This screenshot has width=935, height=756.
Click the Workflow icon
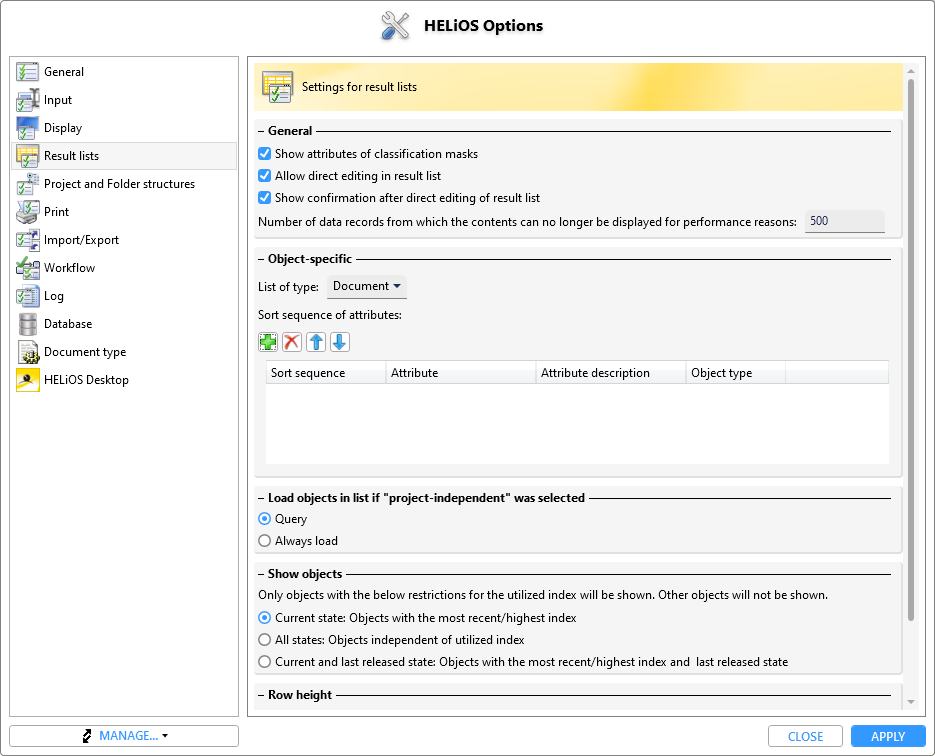click(27, 268)
